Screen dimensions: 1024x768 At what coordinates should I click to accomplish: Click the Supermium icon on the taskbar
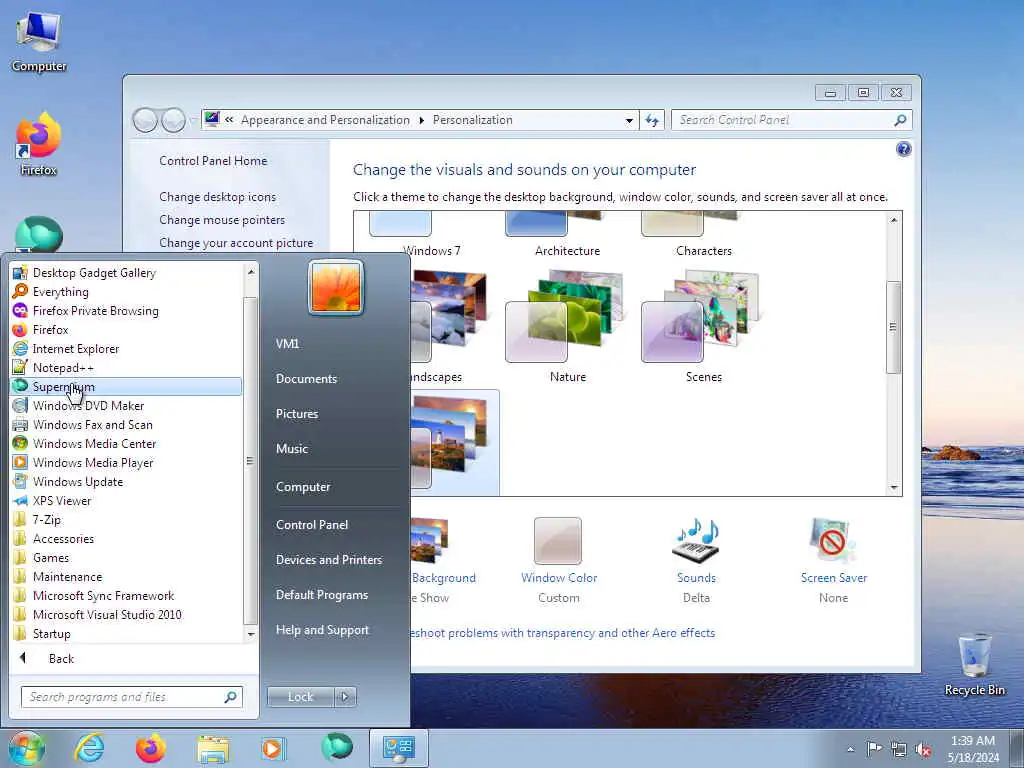337,747
